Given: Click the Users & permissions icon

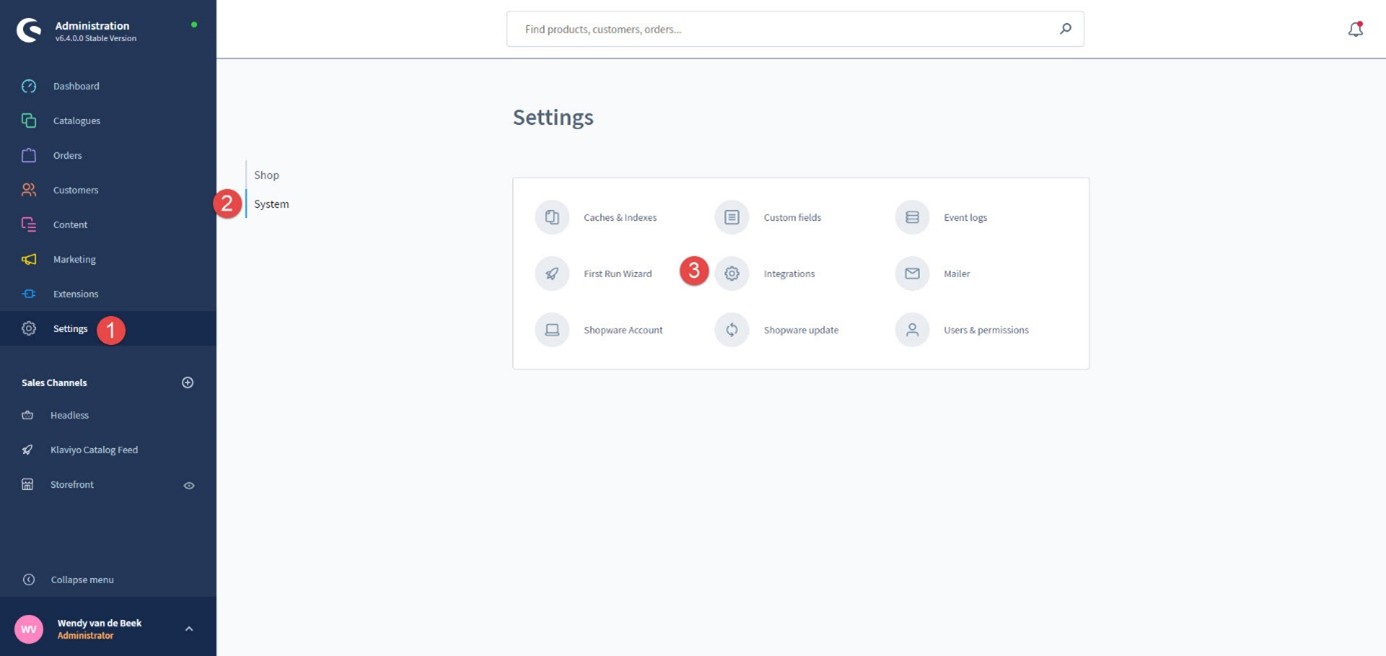Looking at the screenshot, I should tap(912, 330).
